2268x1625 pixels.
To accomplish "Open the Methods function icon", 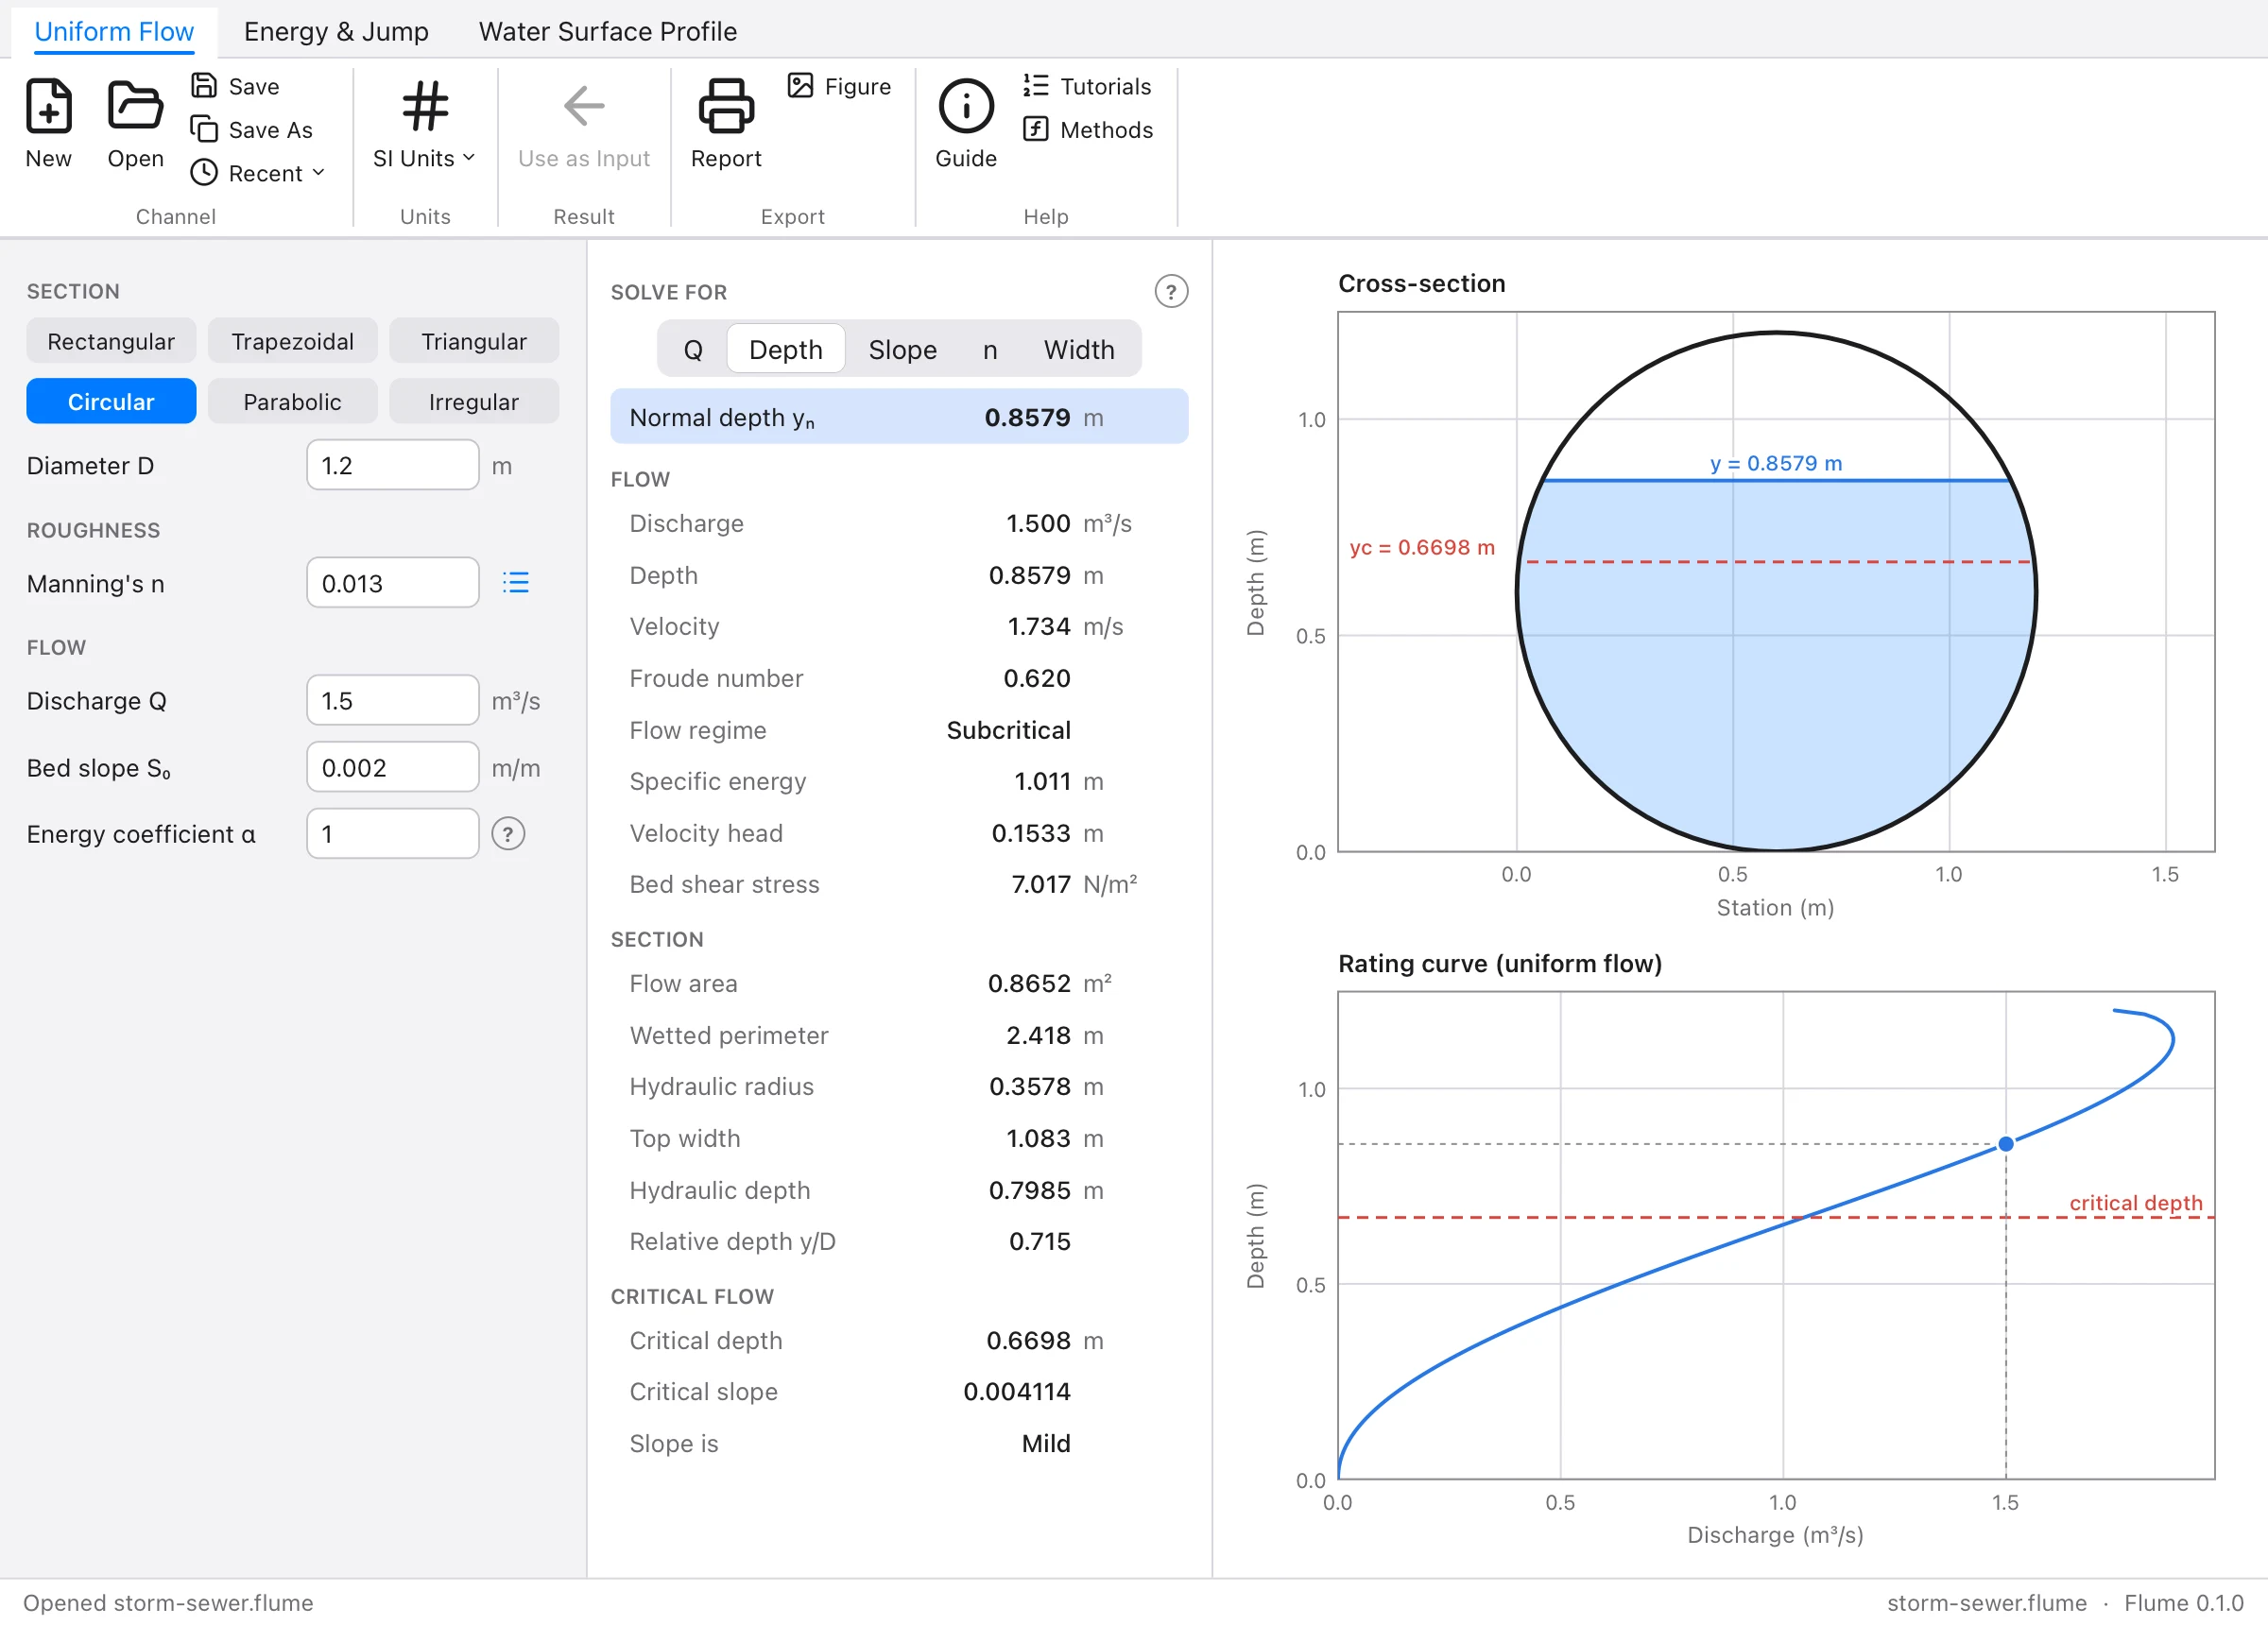I will tap(1036, 129).
